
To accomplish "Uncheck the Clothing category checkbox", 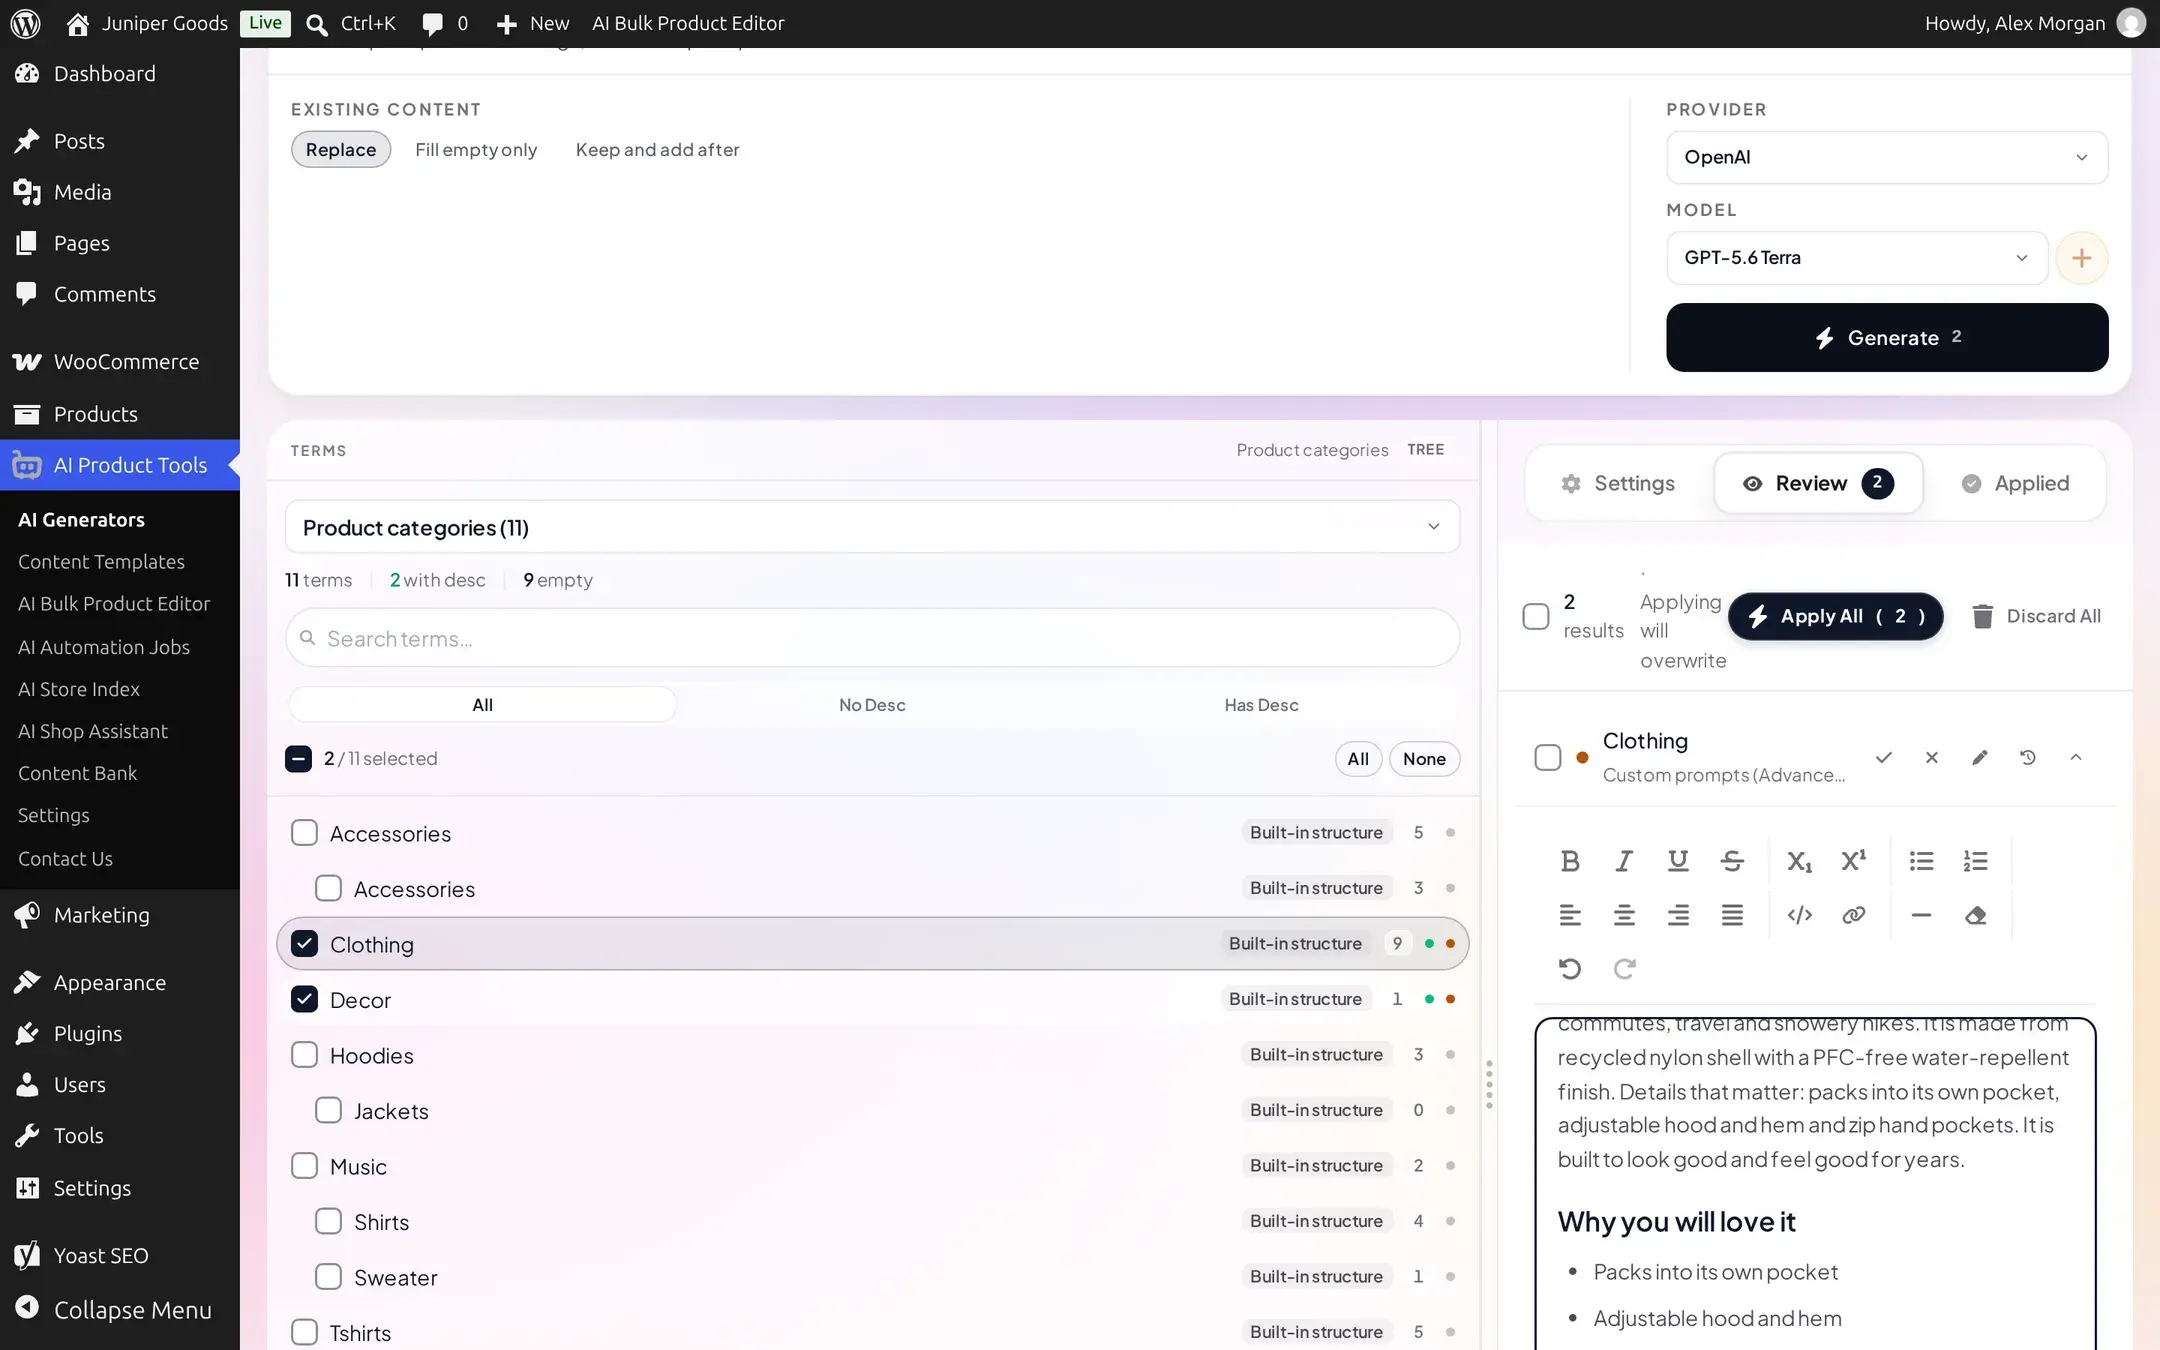I will tap(304, 944).
